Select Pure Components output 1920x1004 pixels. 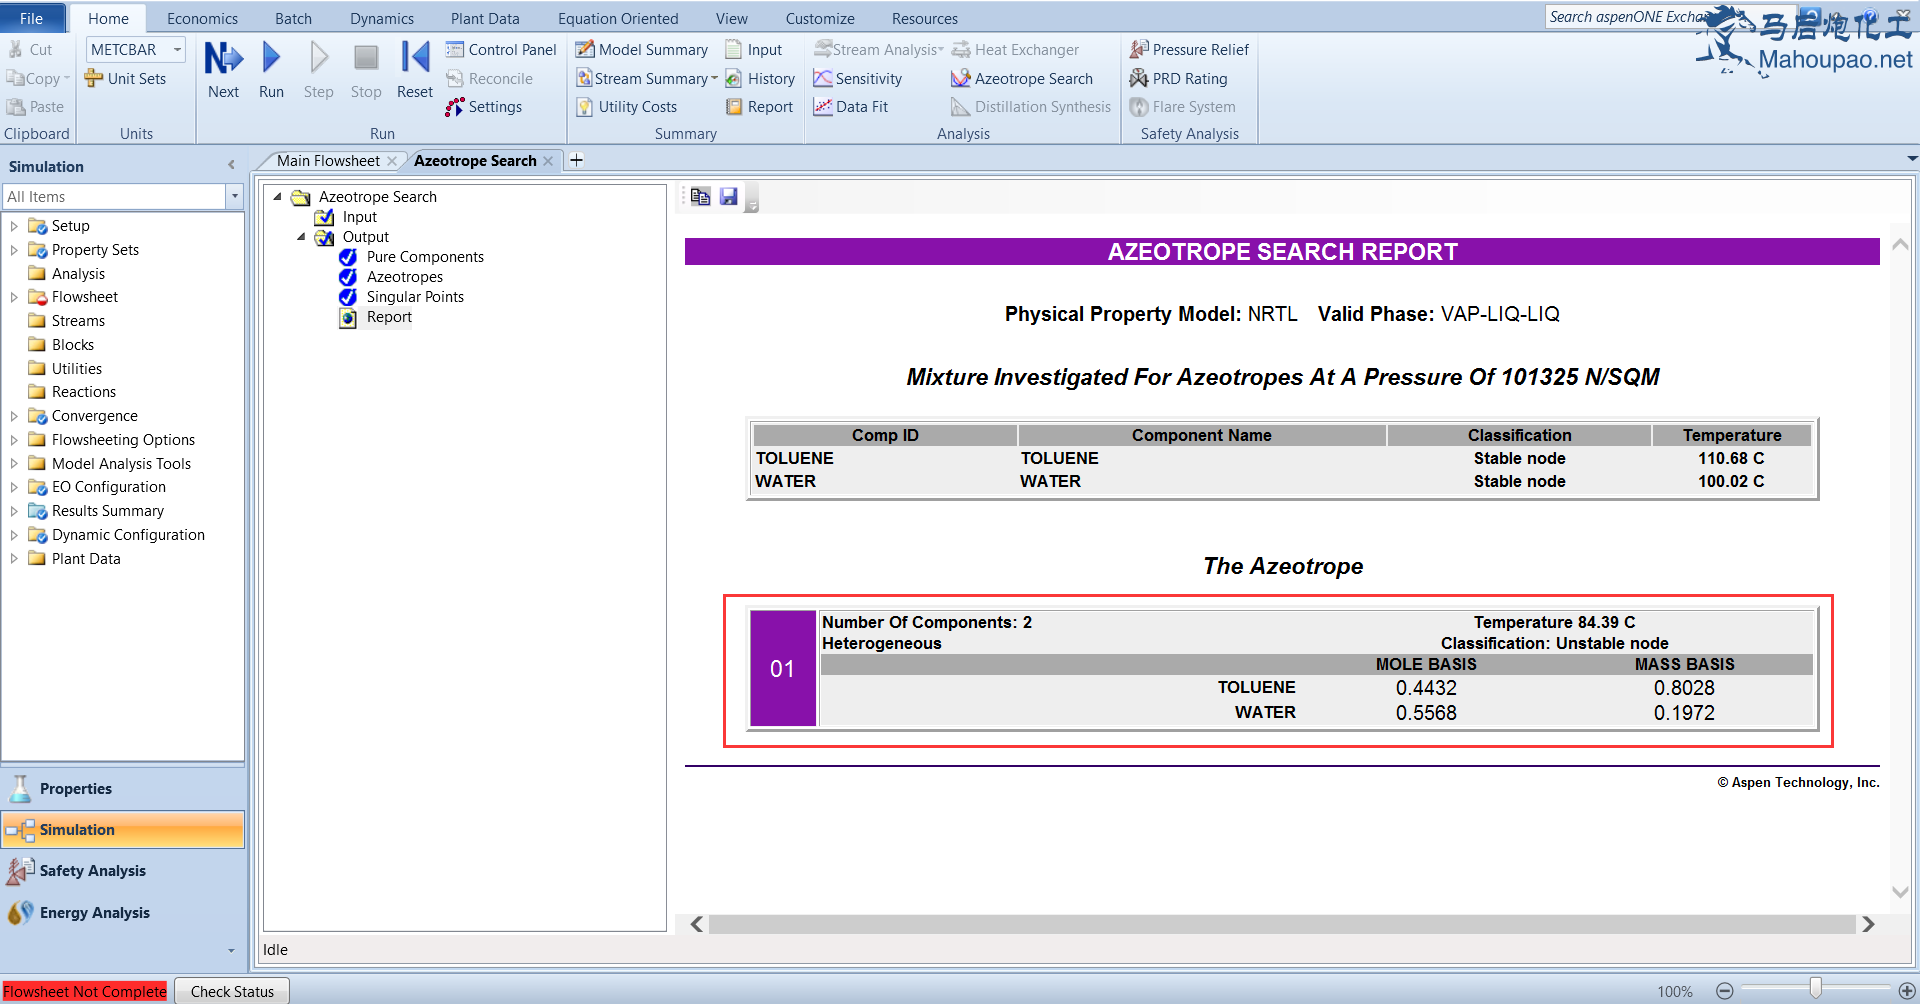click(425, 257)
